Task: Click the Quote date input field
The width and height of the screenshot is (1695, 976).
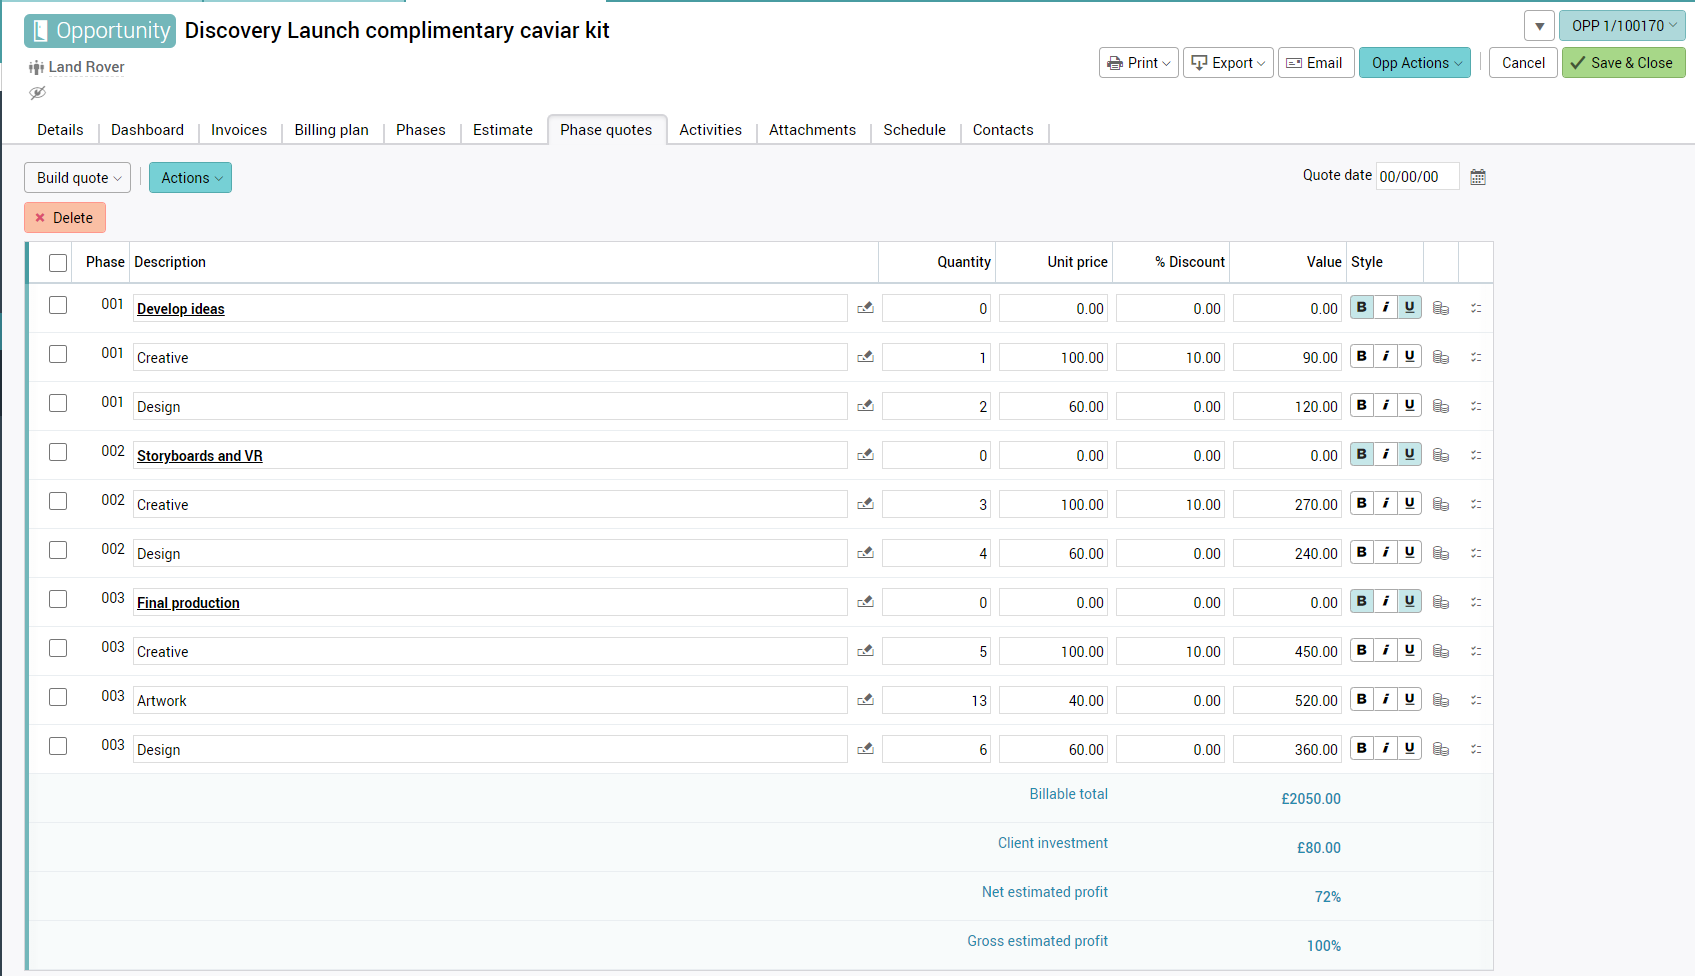Action: coord(1416,177)
